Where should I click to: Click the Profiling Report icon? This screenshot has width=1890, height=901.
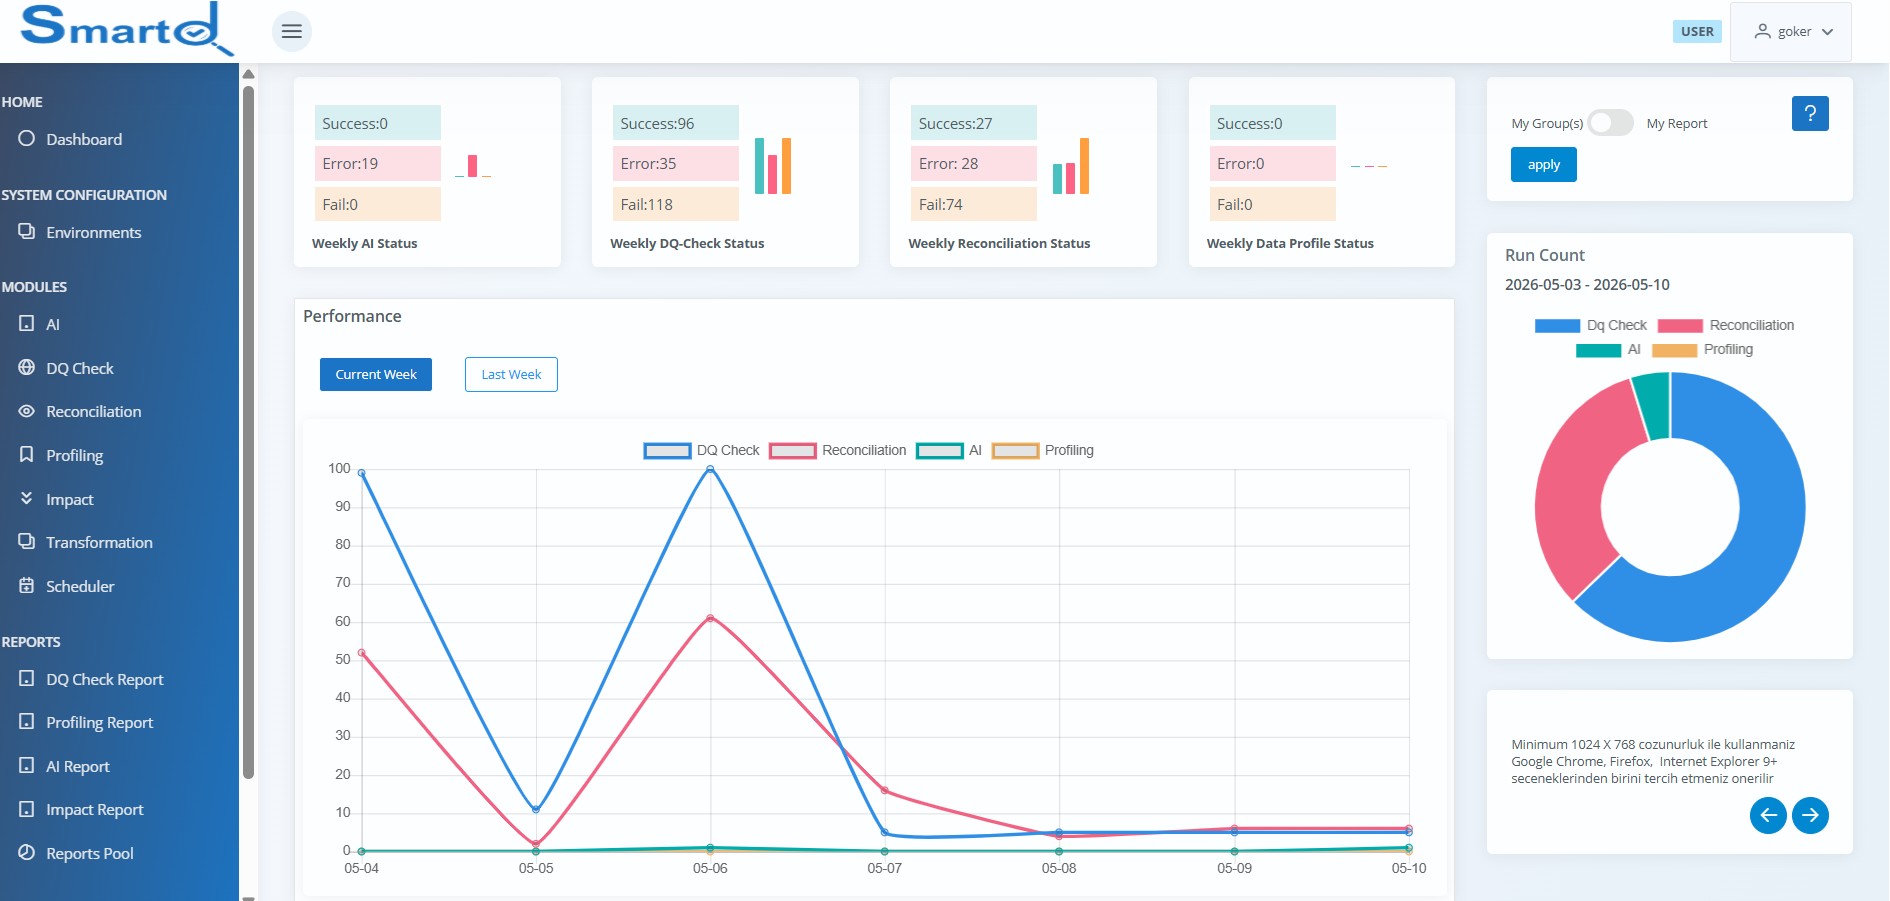point(27,721)
